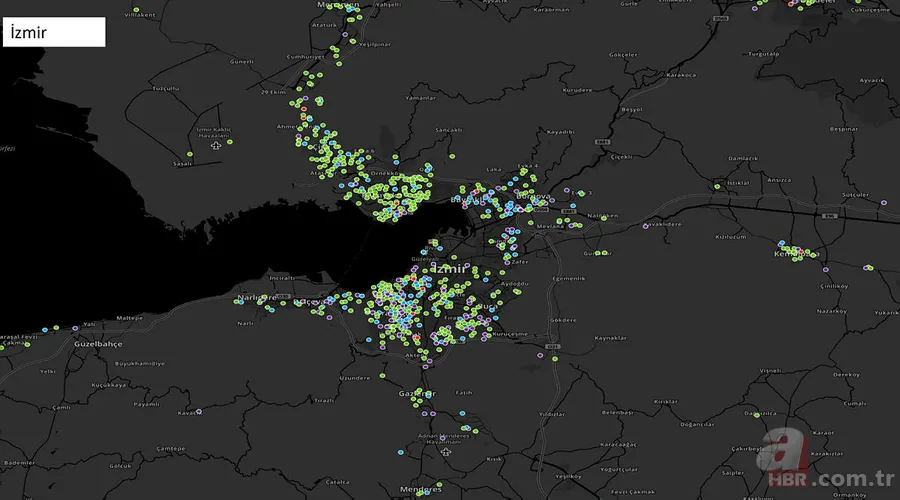Click the Çatalca village label
The image size is (900, 500).
click(x=338, y=482)
